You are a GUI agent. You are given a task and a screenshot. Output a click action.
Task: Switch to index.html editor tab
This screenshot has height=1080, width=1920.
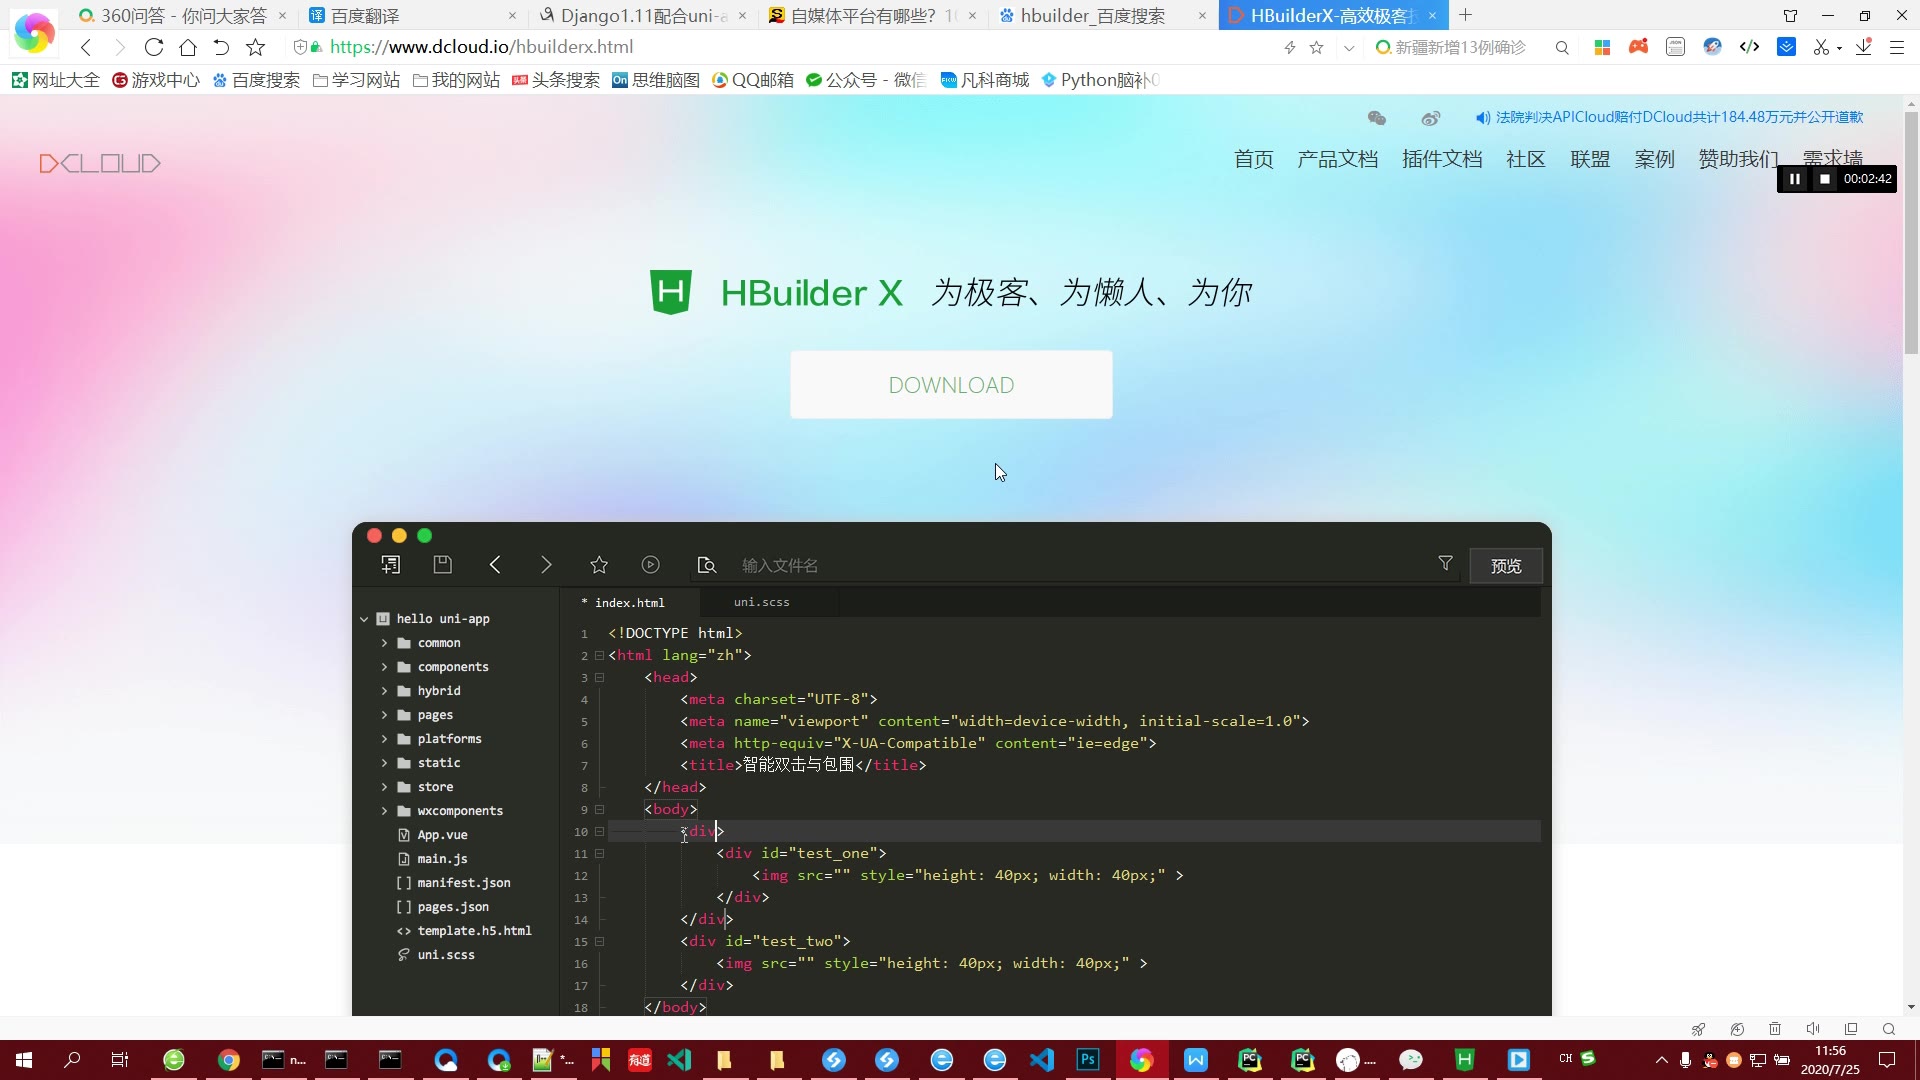point(629,602)
